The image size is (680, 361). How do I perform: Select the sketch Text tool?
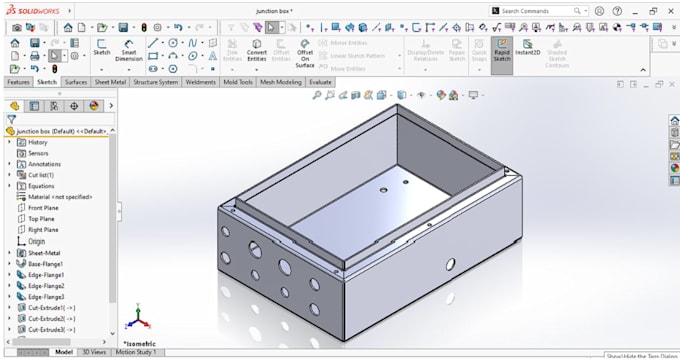click(212, 56)
